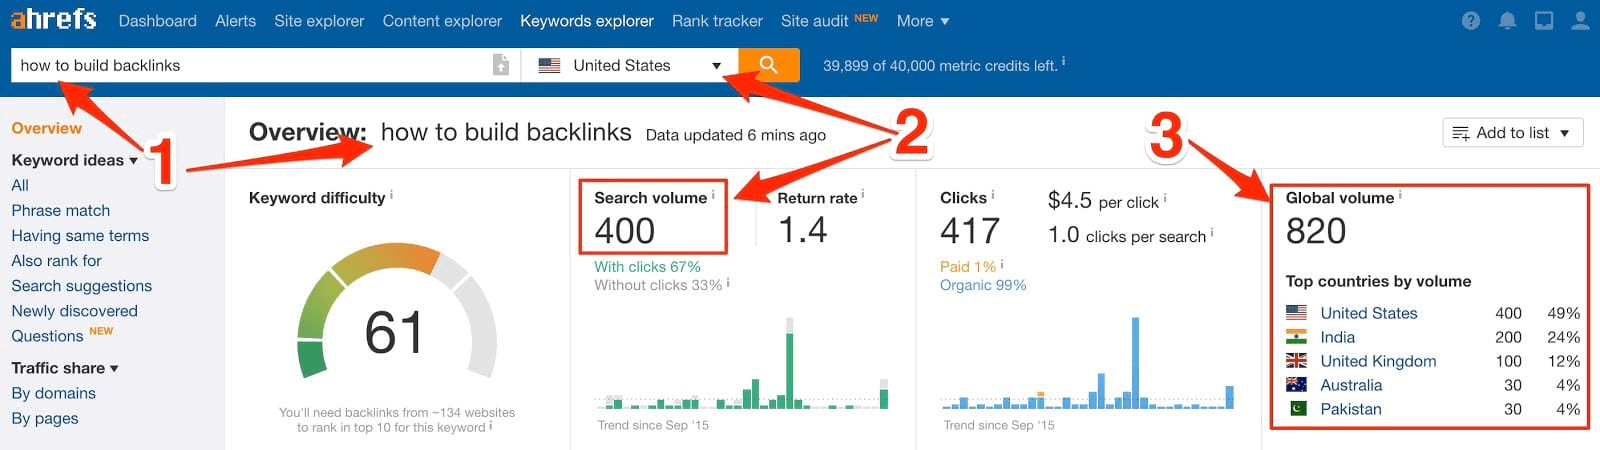Click the India country link
Viewport: 1600px width, 450px height.
click(x=1337, y=337)
